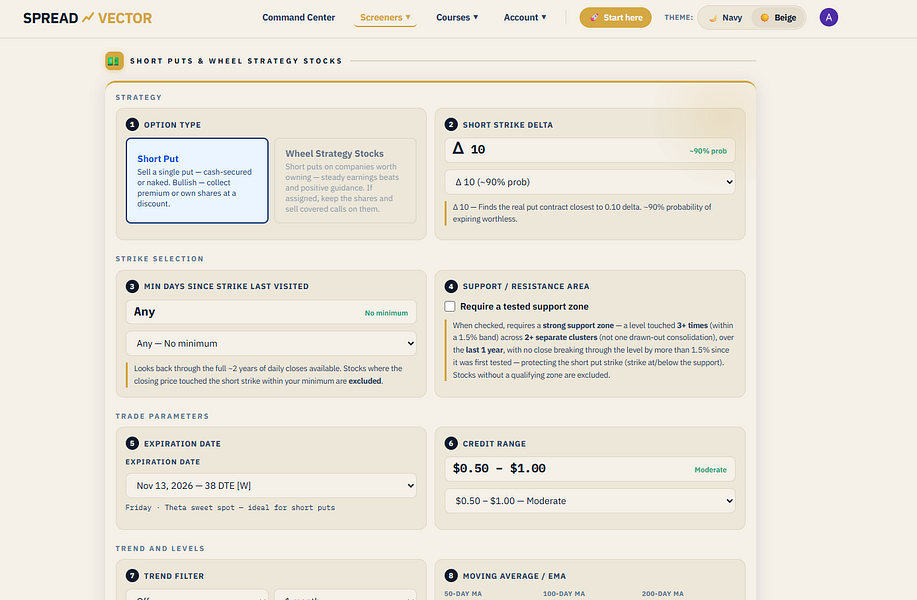Click the money icon beside Short Puts heading
This screenshot has width=917, height=600.
pyautogui.click(x=114, y=61)
